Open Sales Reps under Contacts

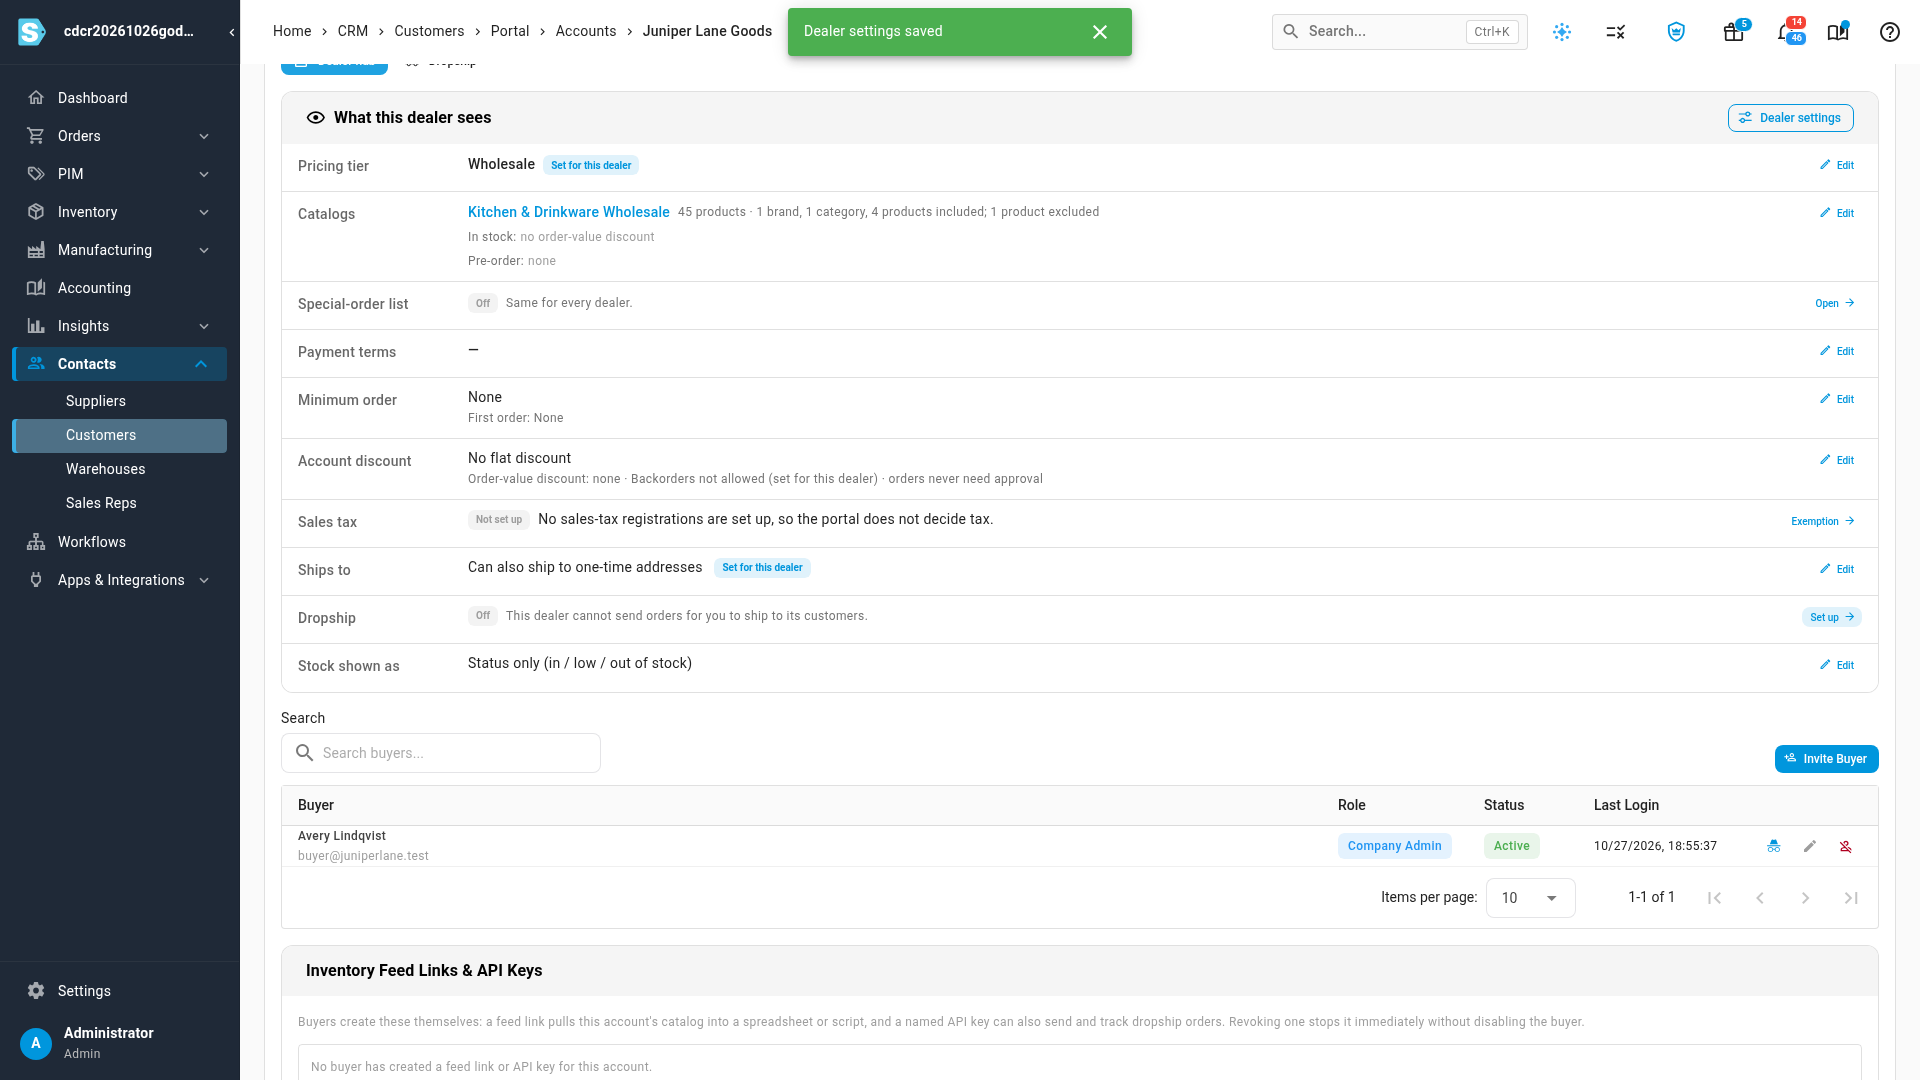pyautogui.click(x=119, y=503)
